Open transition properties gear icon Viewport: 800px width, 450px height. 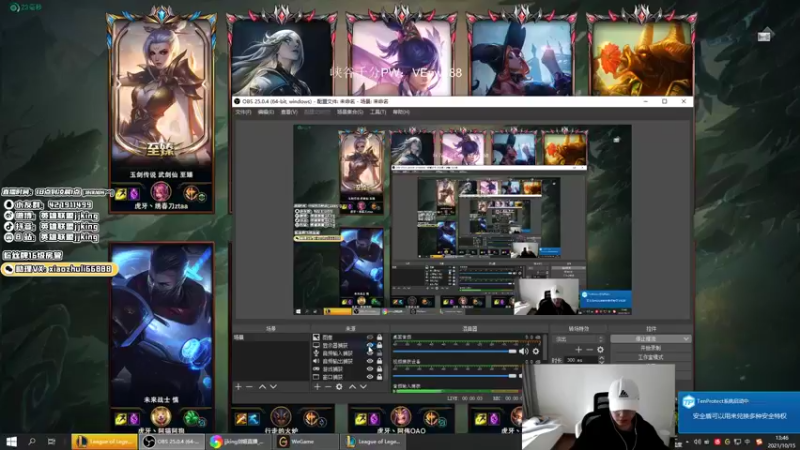(601, 349)
